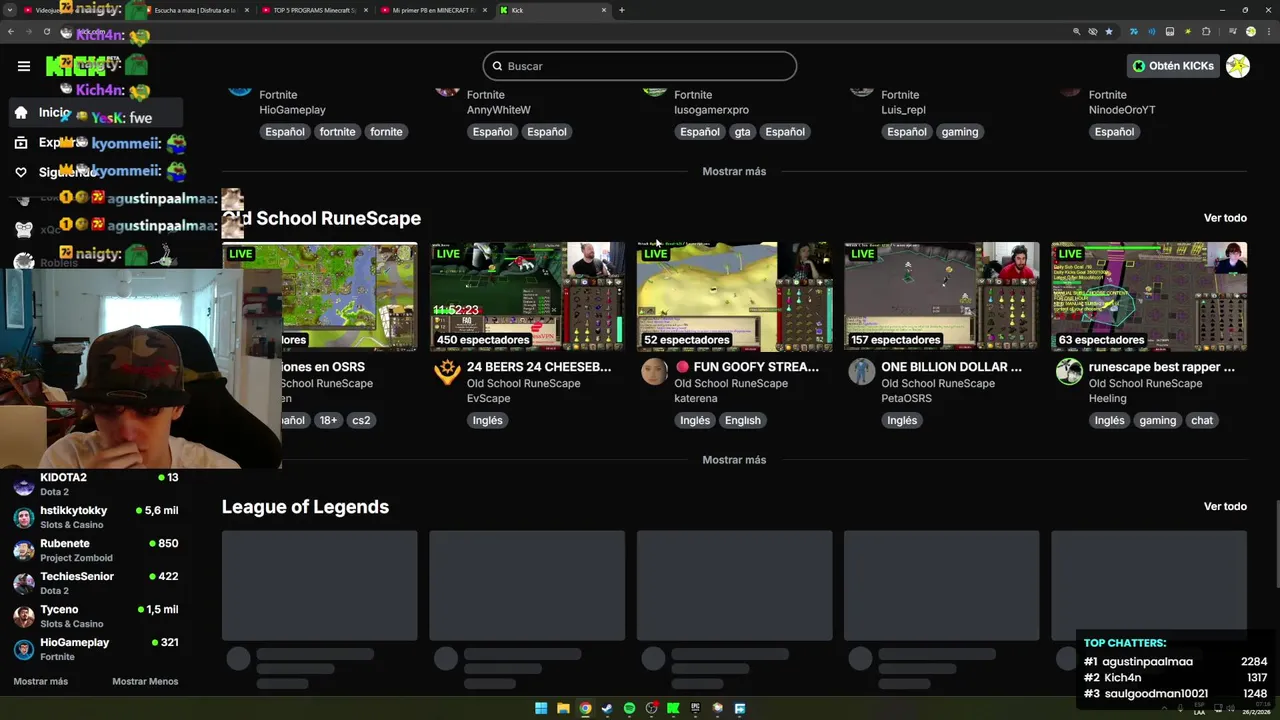This screenshot has width=1280, height=720.
Task: Click the Chrome icon on taskbar
Action: pyautogui.click(x=585, y=708)
